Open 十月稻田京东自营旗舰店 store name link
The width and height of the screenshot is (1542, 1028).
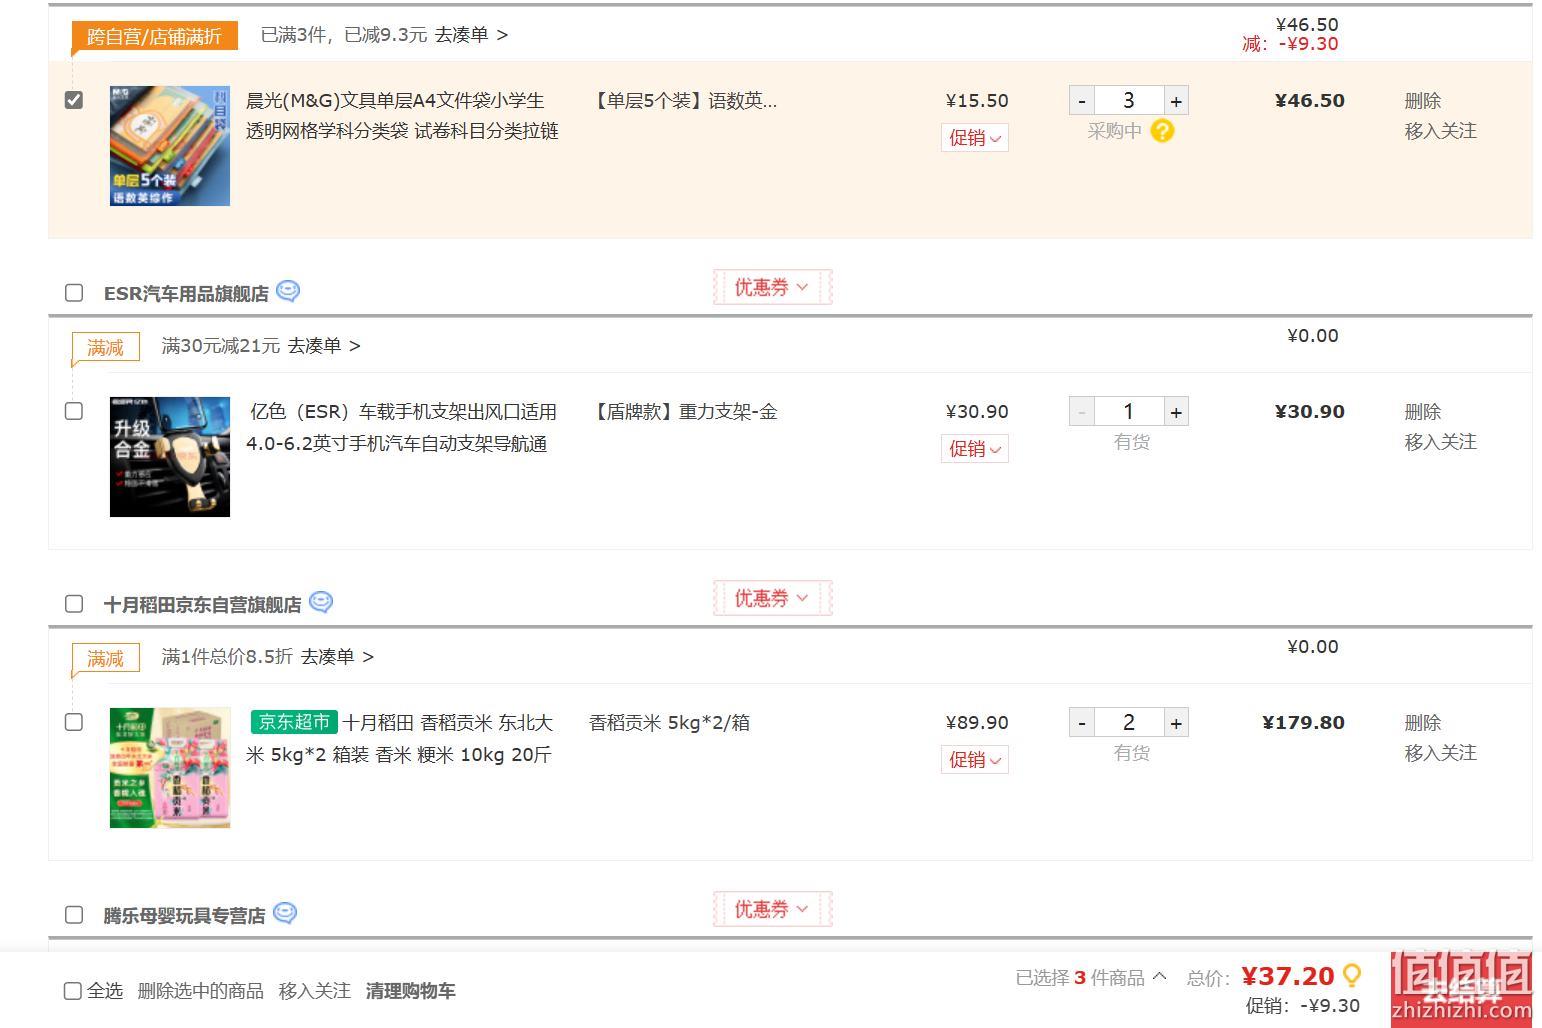point(202,605)
